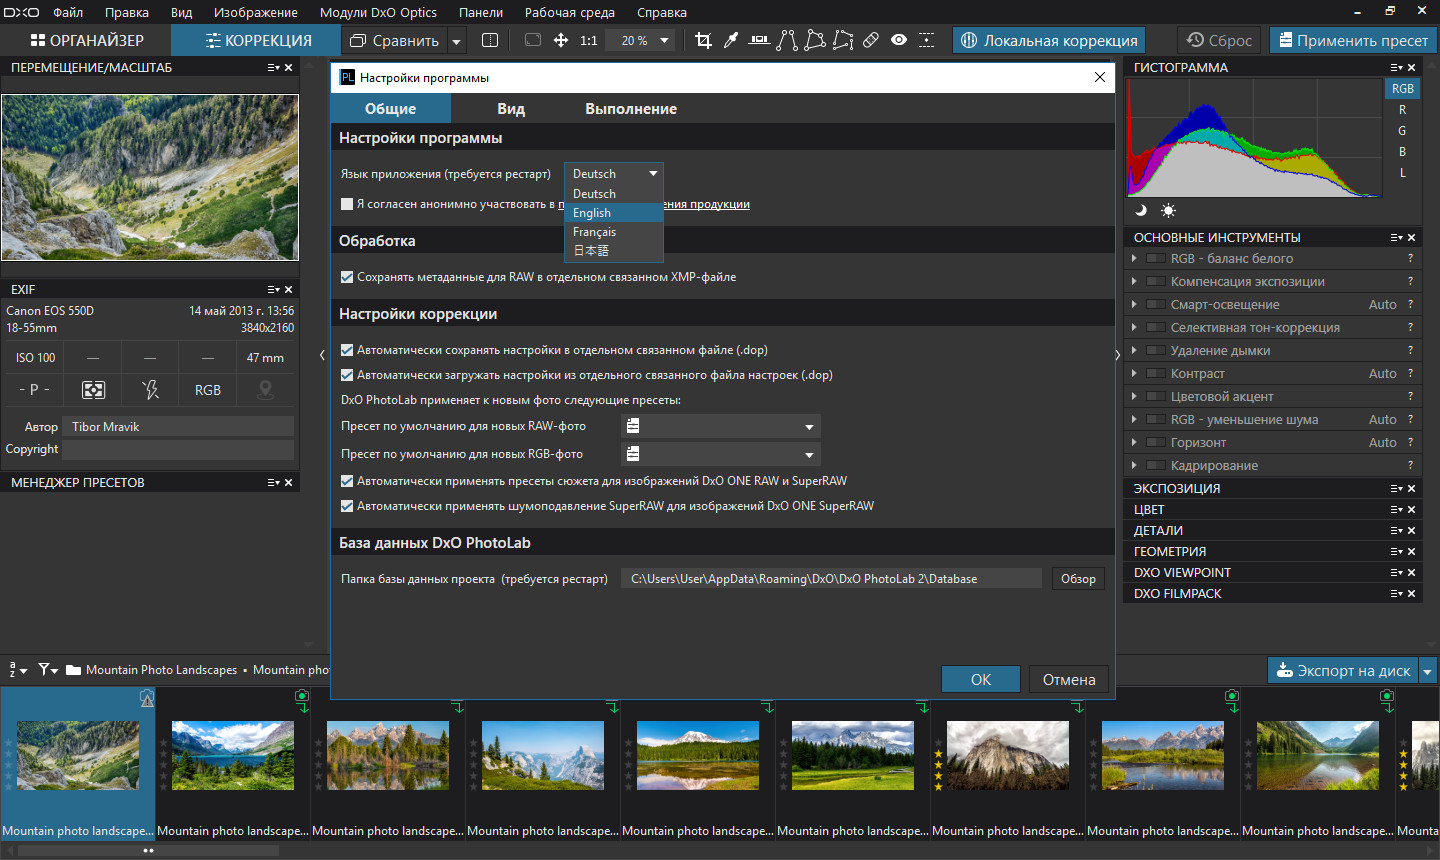Close the Histogram panel with its X icon

click(1412, 68)
